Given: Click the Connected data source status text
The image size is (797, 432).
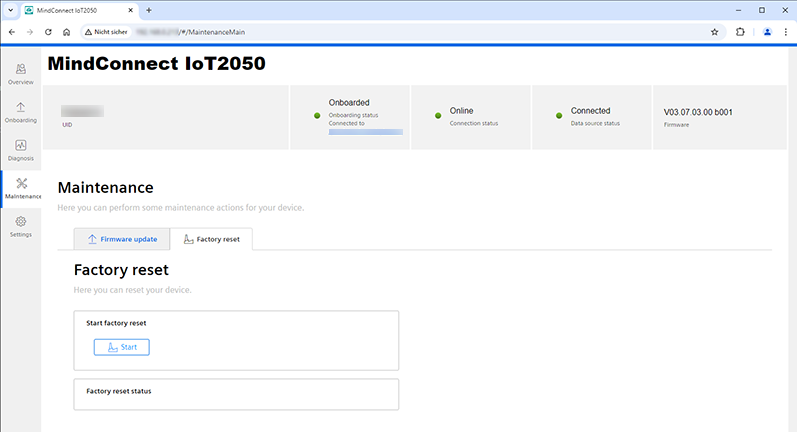Looking at the screenshot, I should (590, 111).
